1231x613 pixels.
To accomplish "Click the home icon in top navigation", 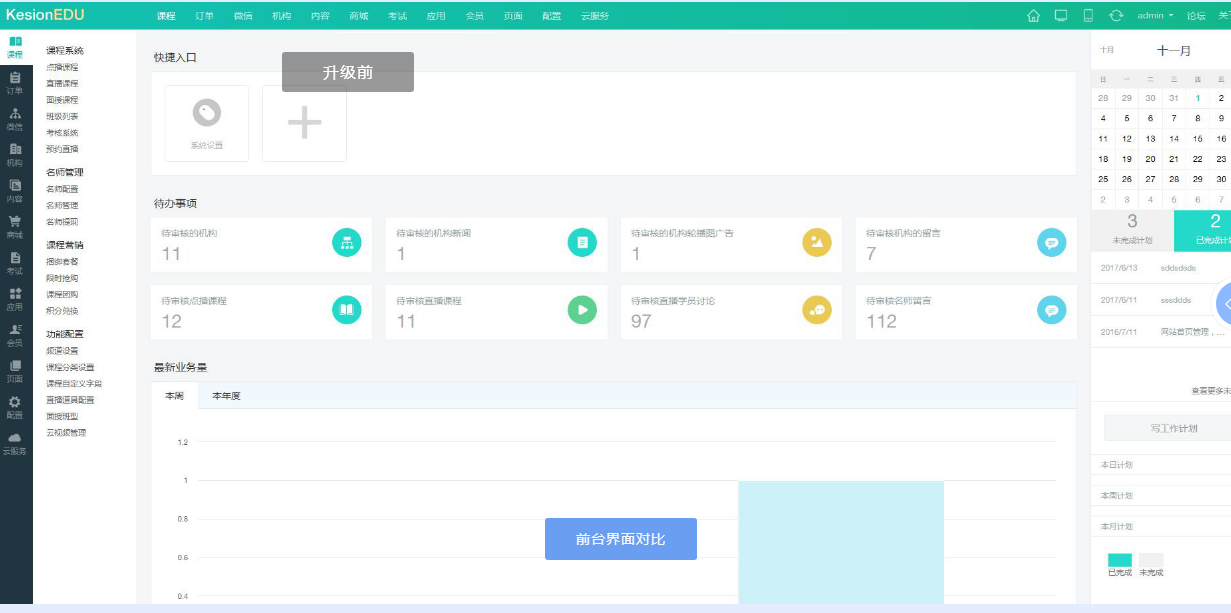I will 1036,15.
